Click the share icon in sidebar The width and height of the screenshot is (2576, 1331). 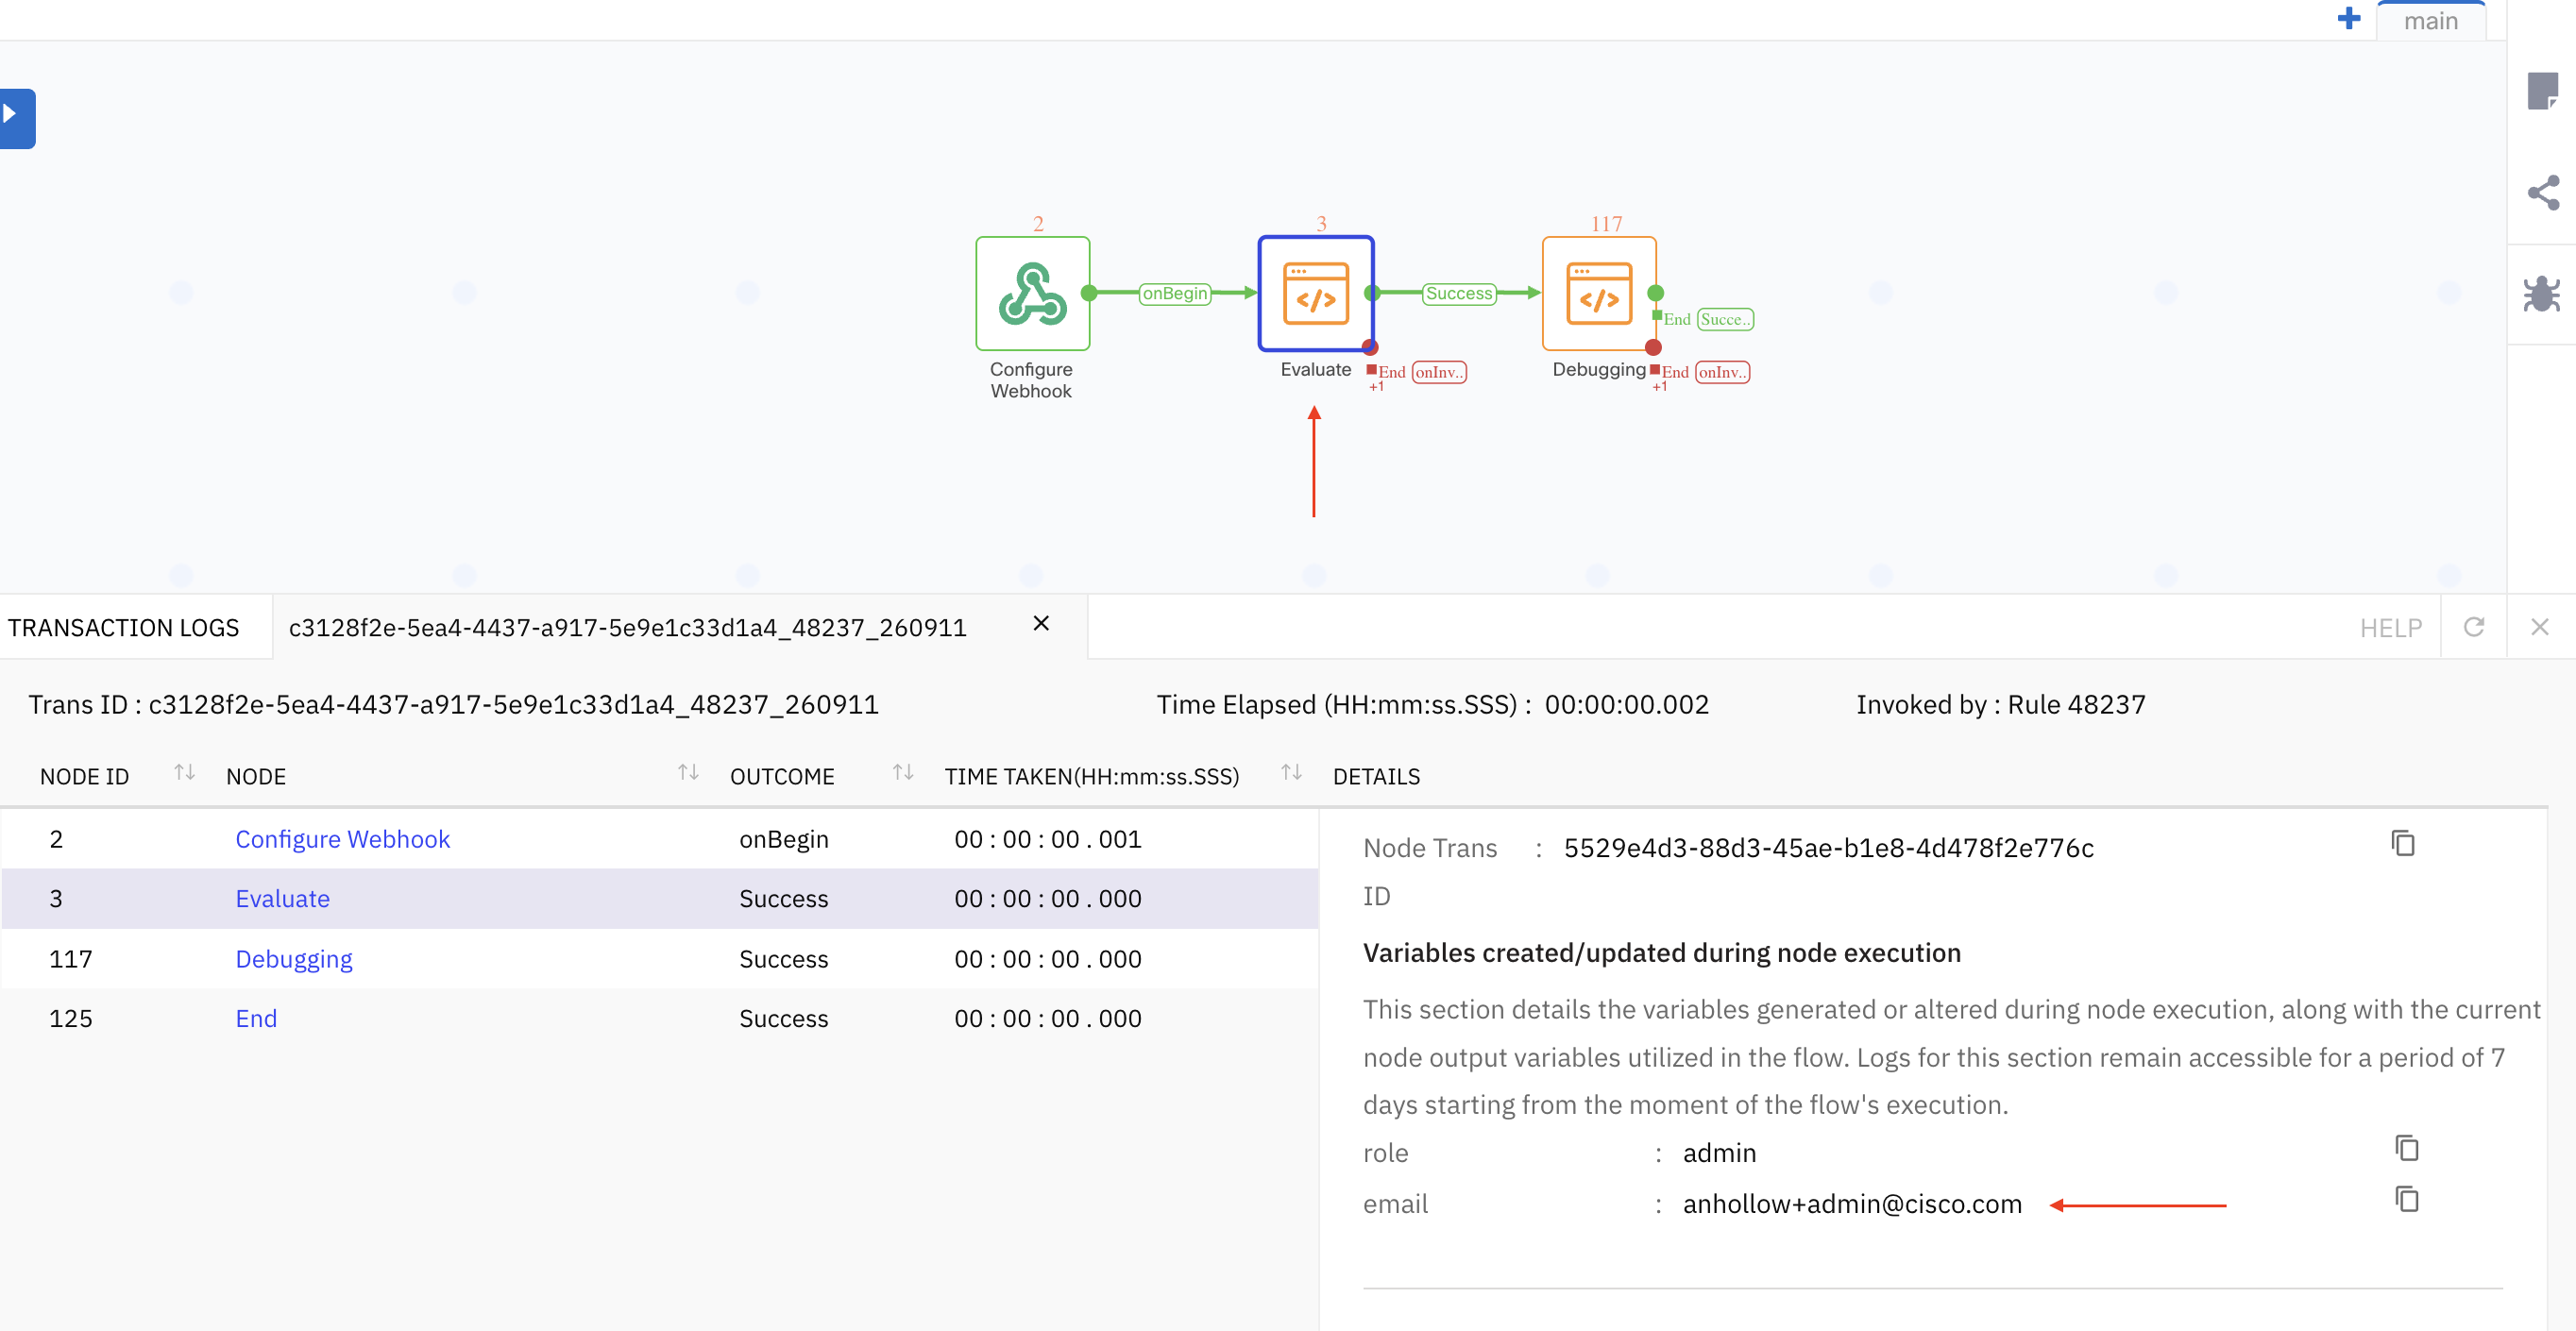(2541, 193)
